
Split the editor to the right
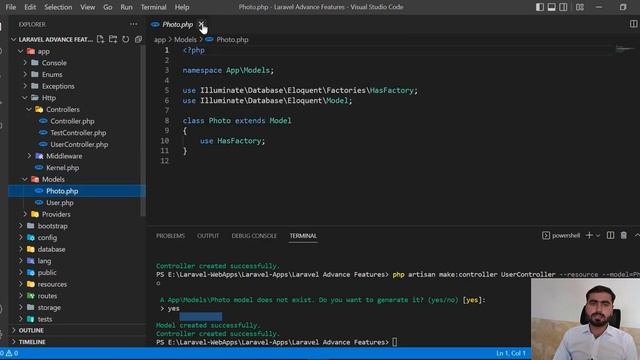(x=633, y=24)
